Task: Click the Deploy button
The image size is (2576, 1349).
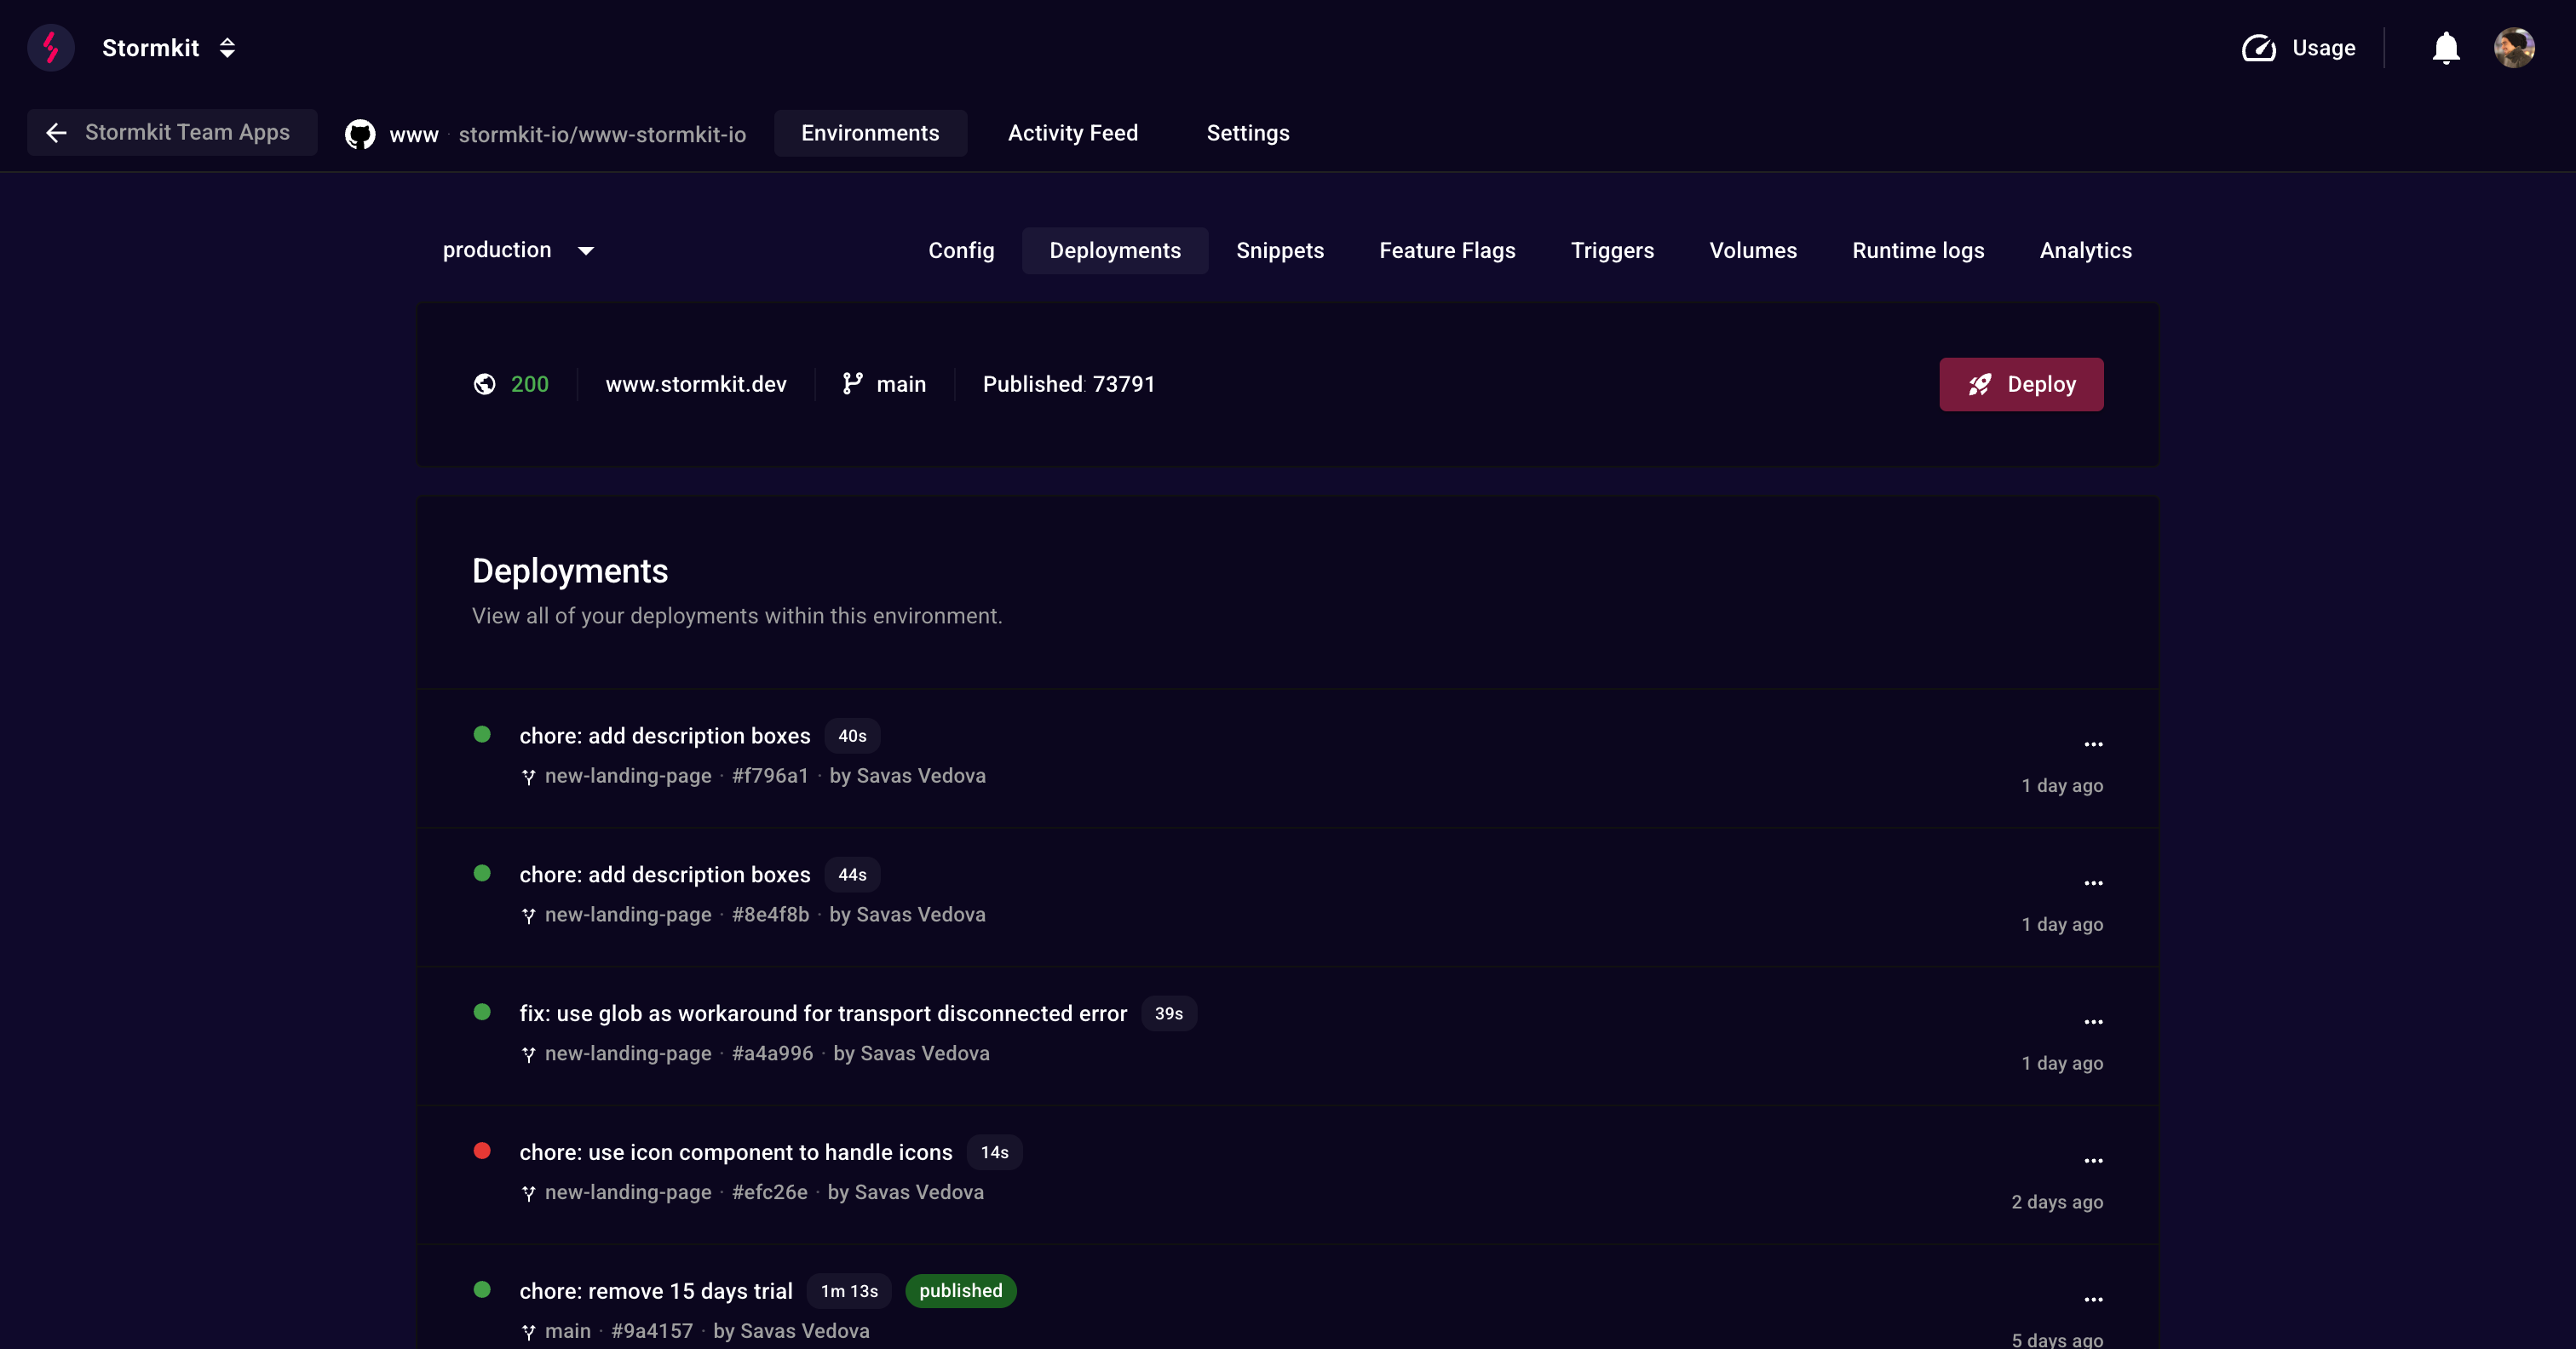Action: point(2020,384)
